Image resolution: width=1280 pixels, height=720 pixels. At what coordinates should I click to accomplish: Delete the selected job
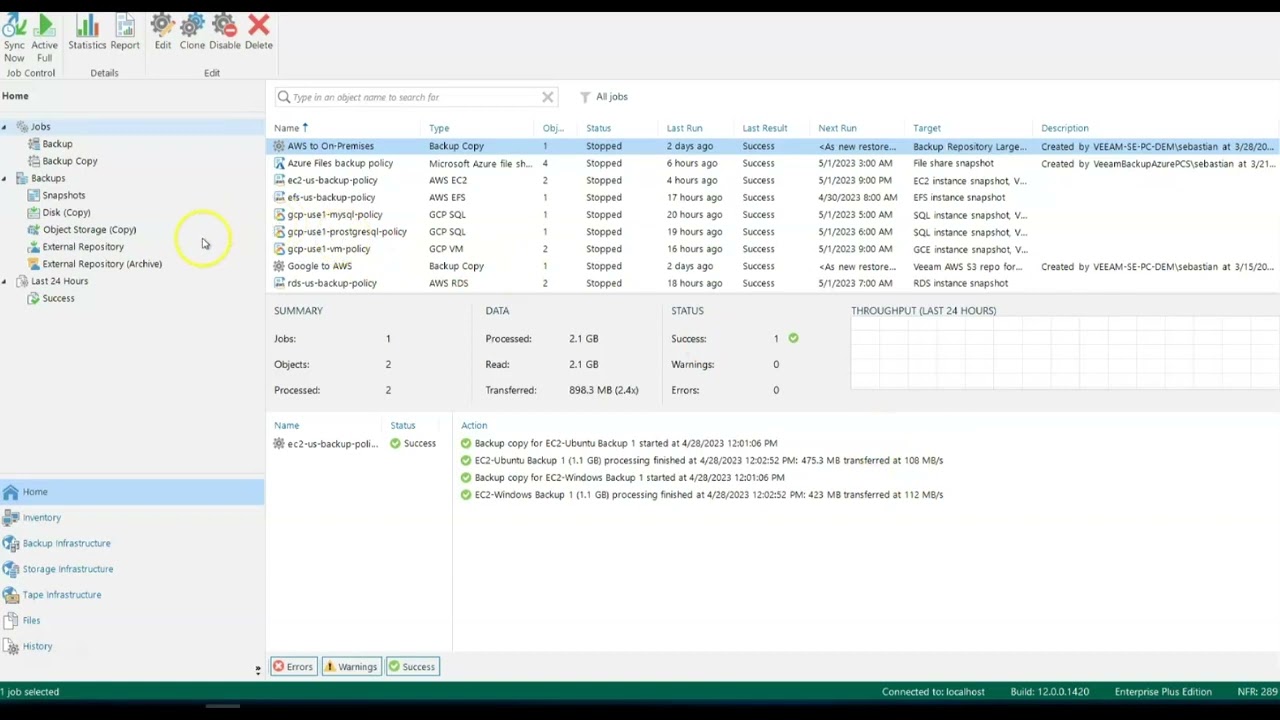click(x=258, y=33)
